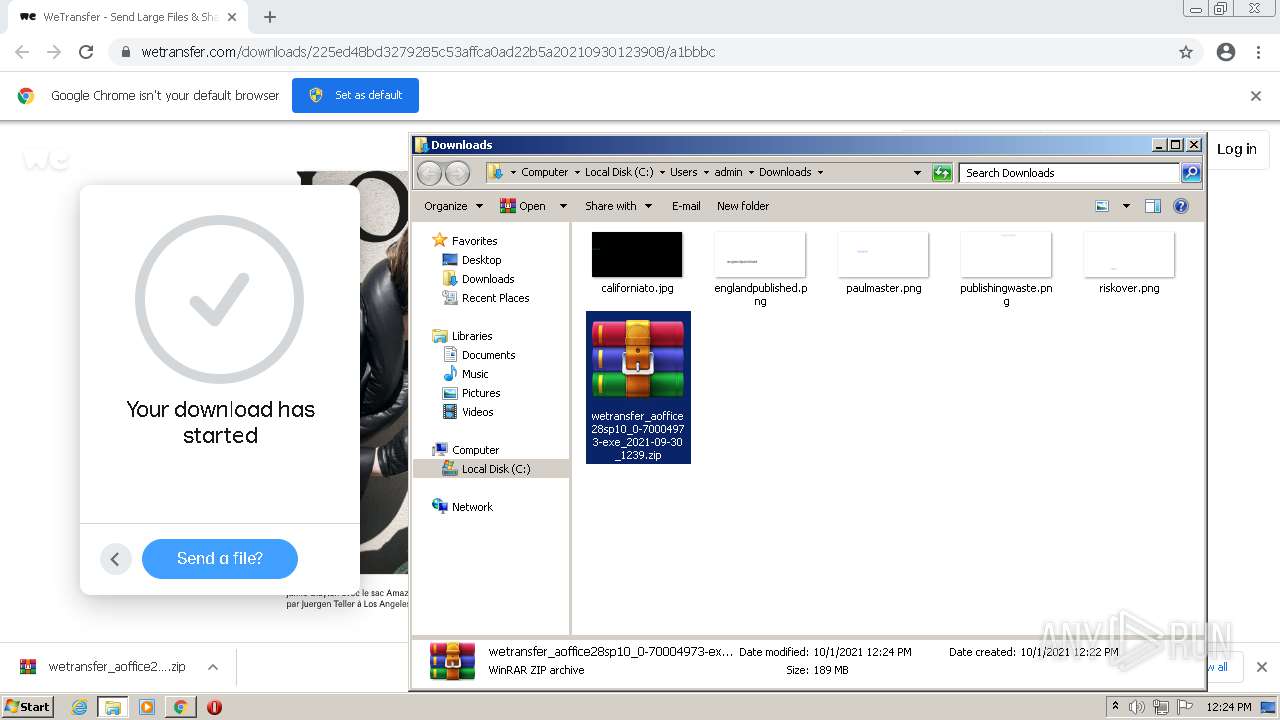Screen dimensions: 1280x720
Task: Open a new Chrome tab
Action: pyautogui.click(x=270, y=17)
